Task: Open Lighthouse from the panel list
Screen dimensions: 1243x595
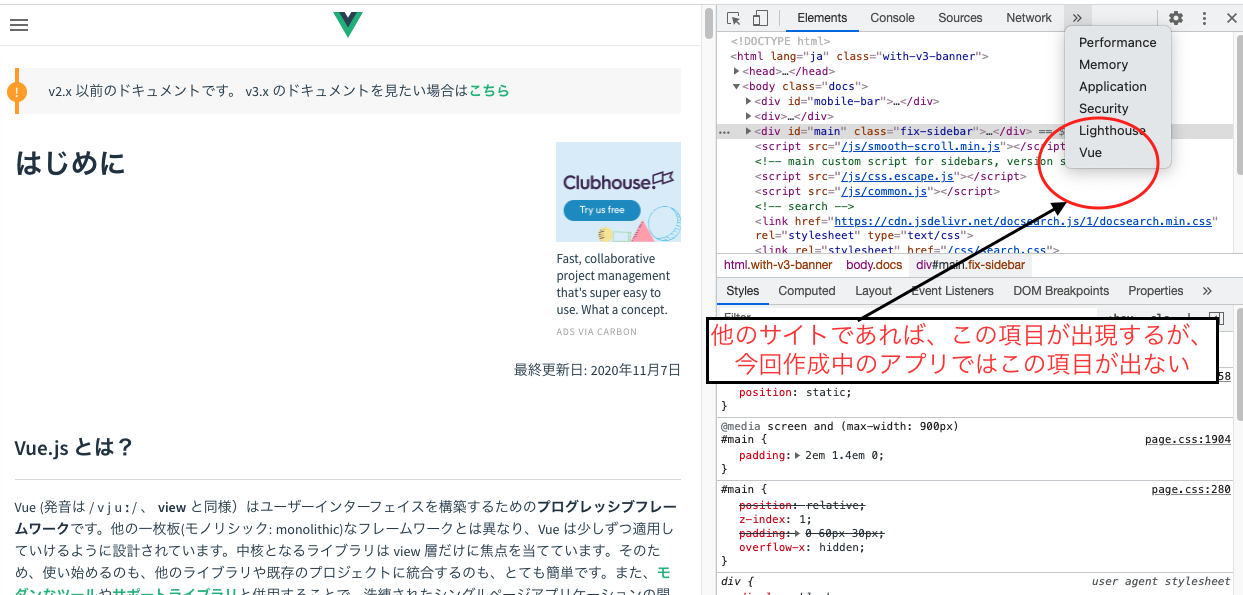Action: 1111,130
